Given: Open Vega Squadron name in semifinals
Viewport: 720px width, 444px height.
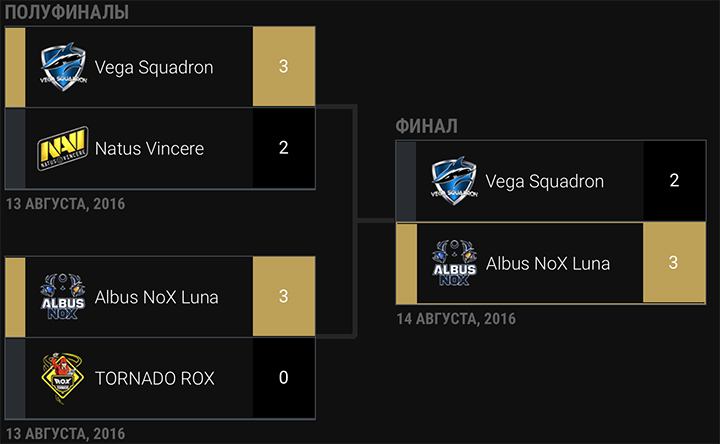Looking at the screenshot, I should (x=154, y=68).
